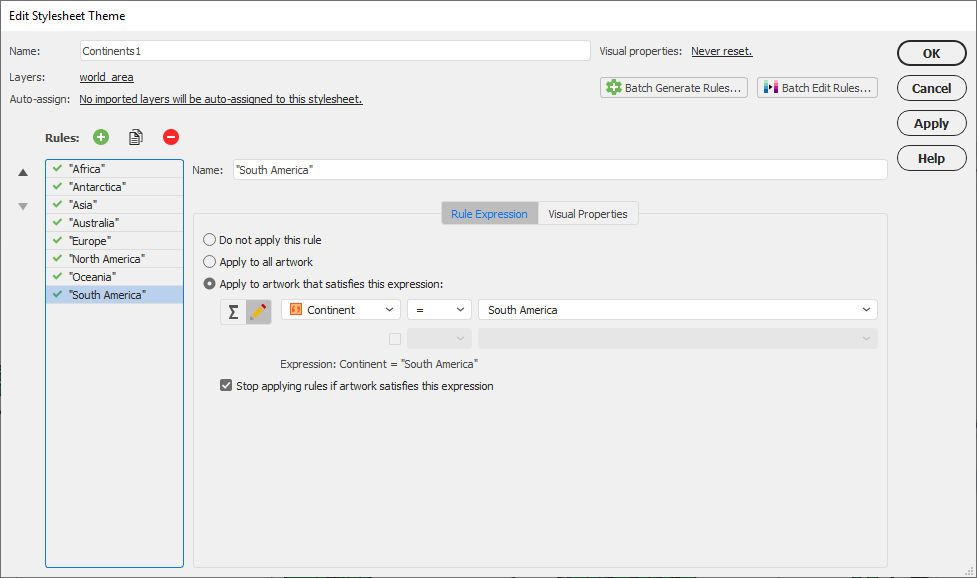The image size is (977, 578).
Task: Select the "Africa" rule
Action: tap(115, 169)
